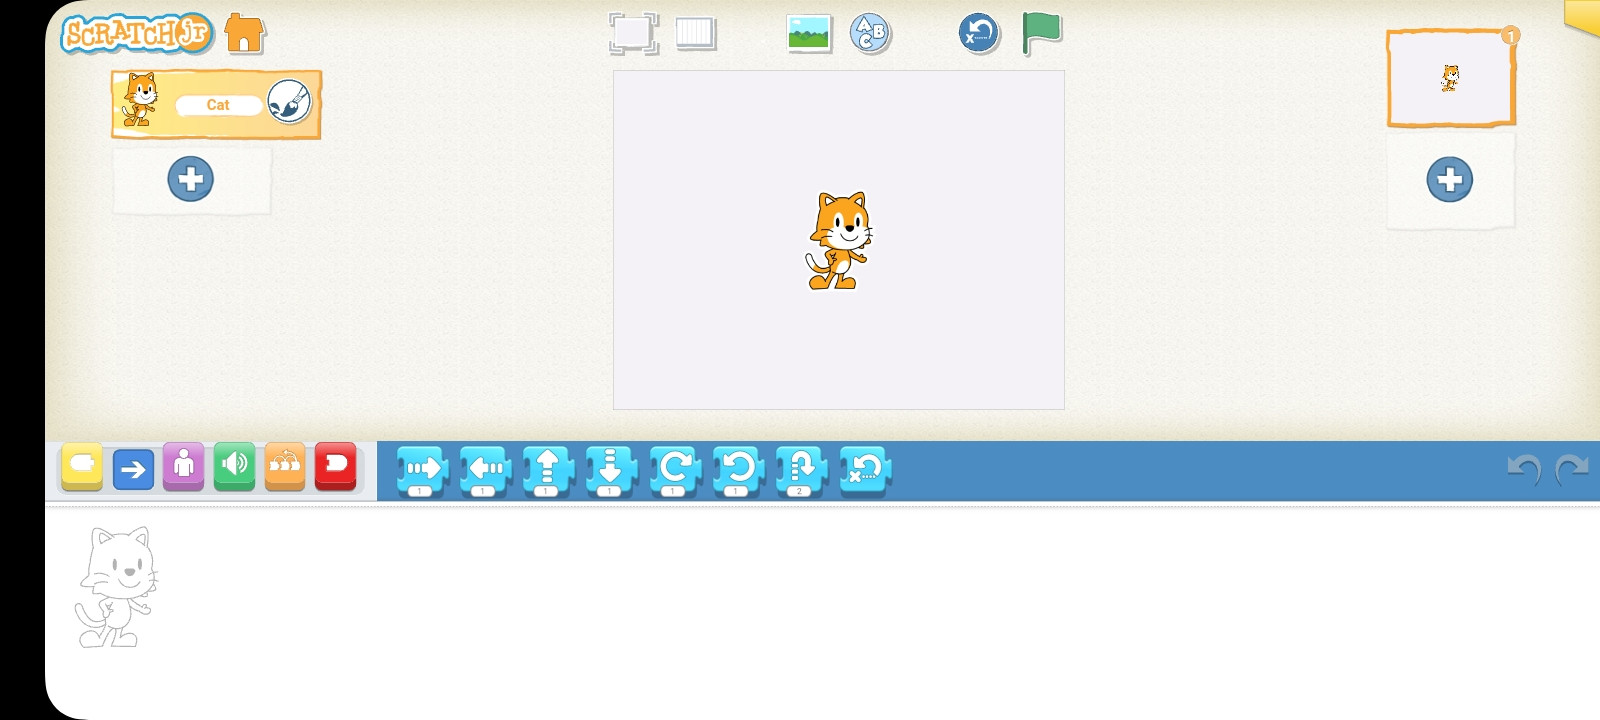Add text with the ABC icon
Viewport: 1600px width, 720px height.
pyautogui.click(x=871, y=33)
